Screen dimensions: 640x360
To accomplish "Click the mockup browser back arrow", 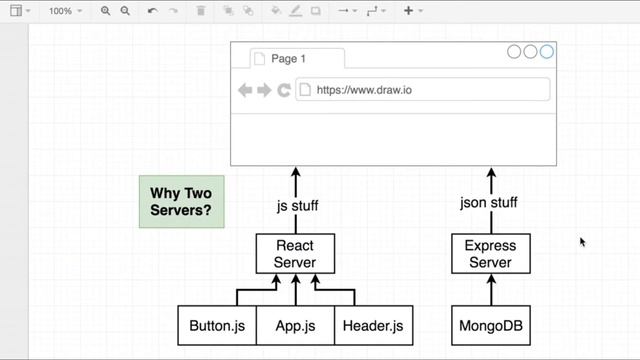I will click(x=245, y=90).
